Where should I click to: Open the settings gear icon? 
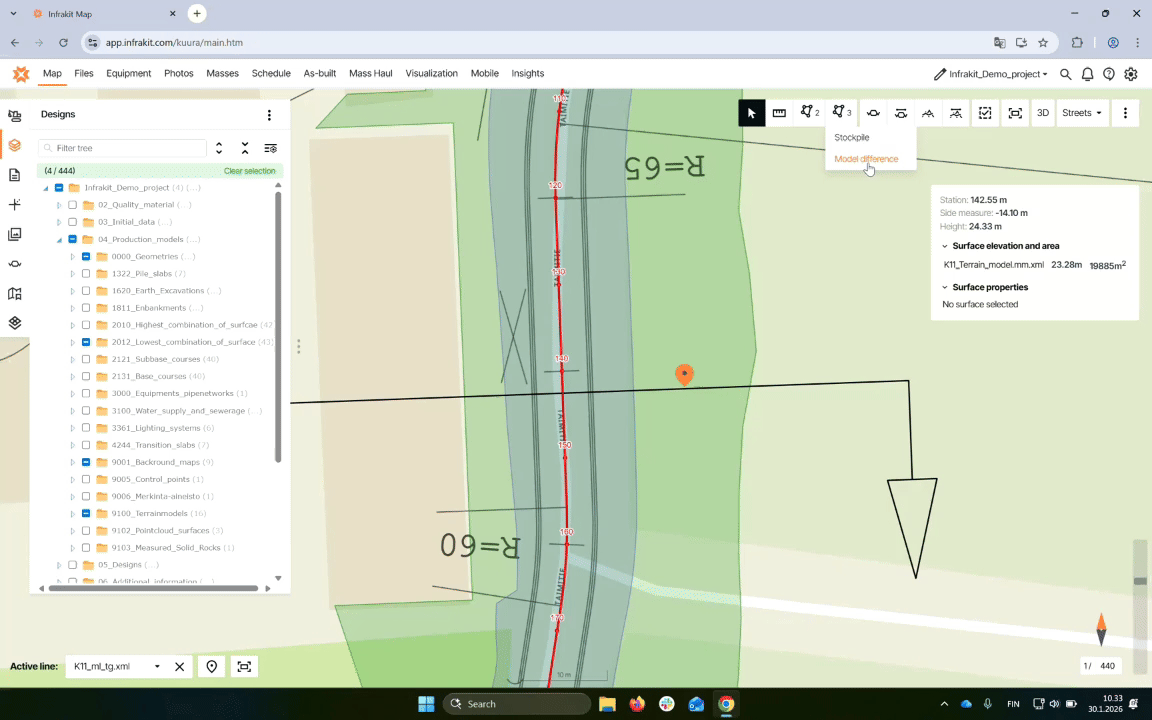tap(1131, 74)
